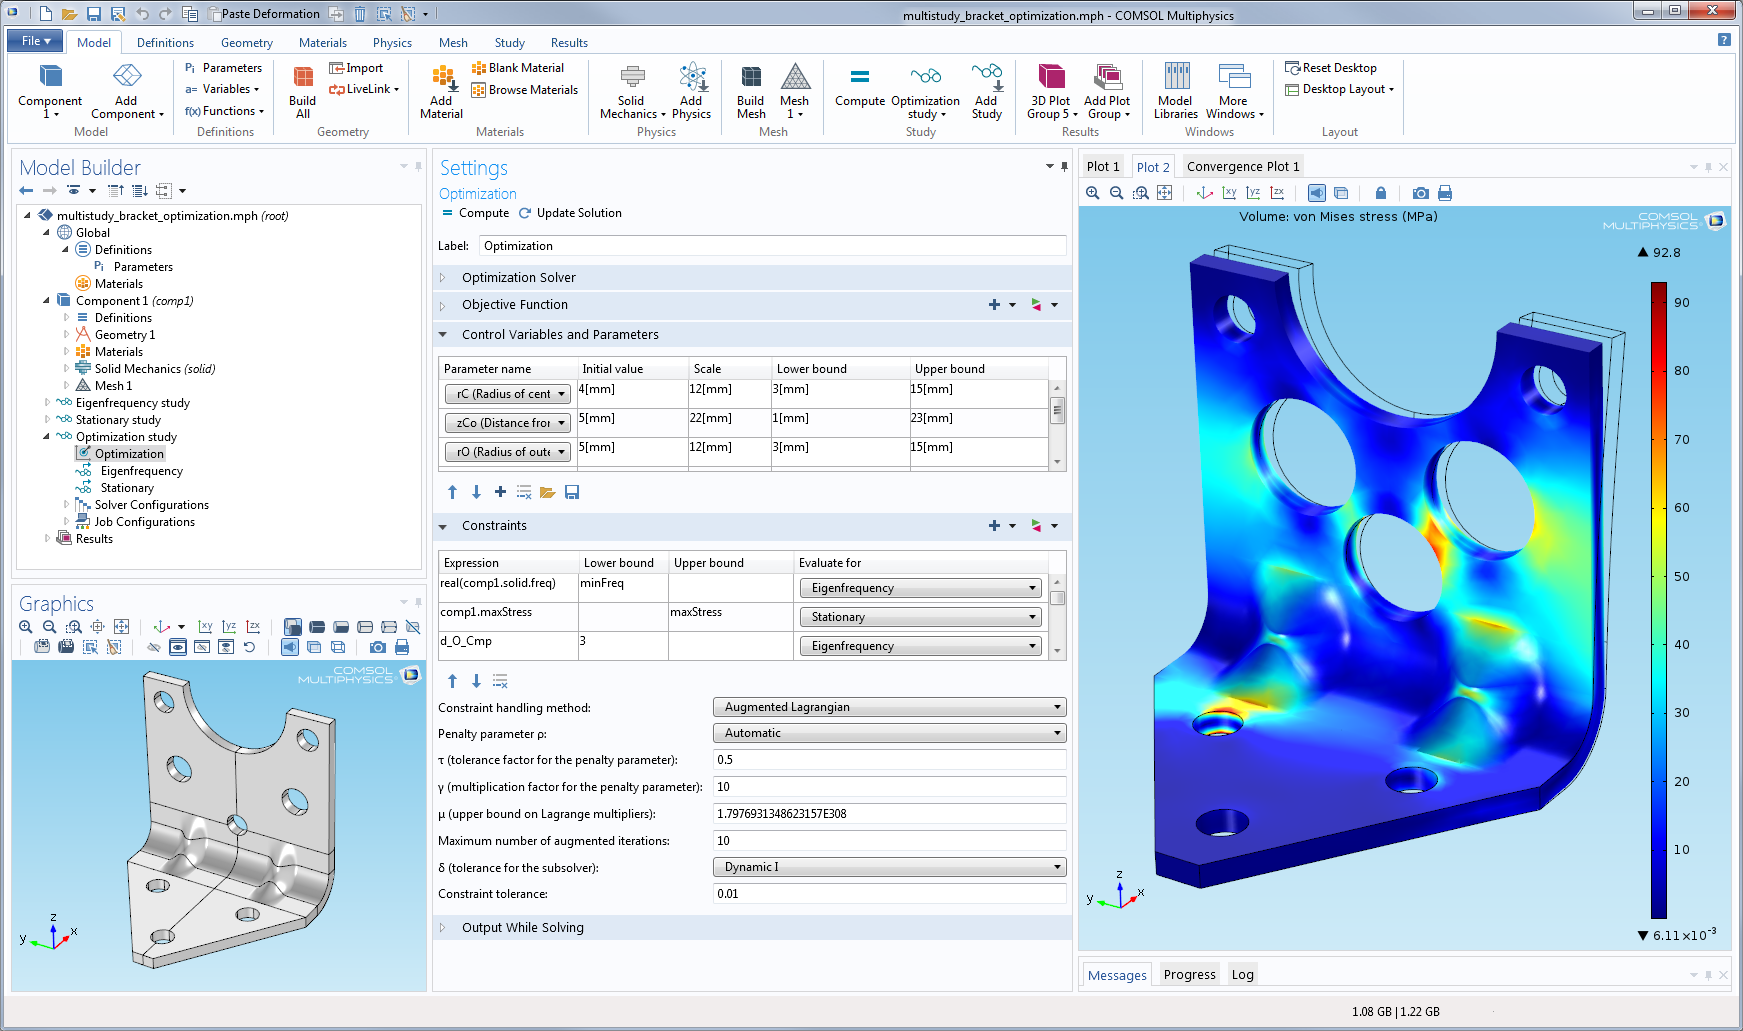The height and width of the screenshot is (1031, 1743).
Task: Toggle the lock in Plot 2 toolbar
Action: point(1380,193)
